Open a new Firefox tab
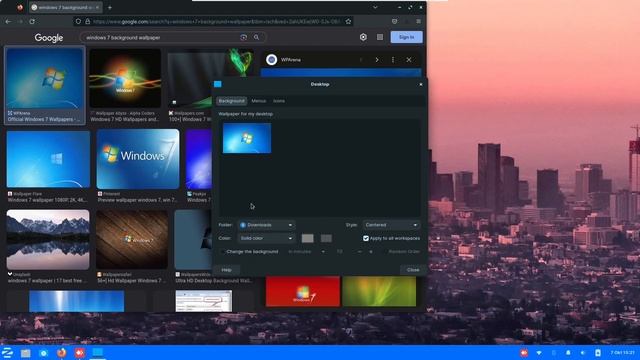This screenshot has height=360, width=640. pos(110,7)
